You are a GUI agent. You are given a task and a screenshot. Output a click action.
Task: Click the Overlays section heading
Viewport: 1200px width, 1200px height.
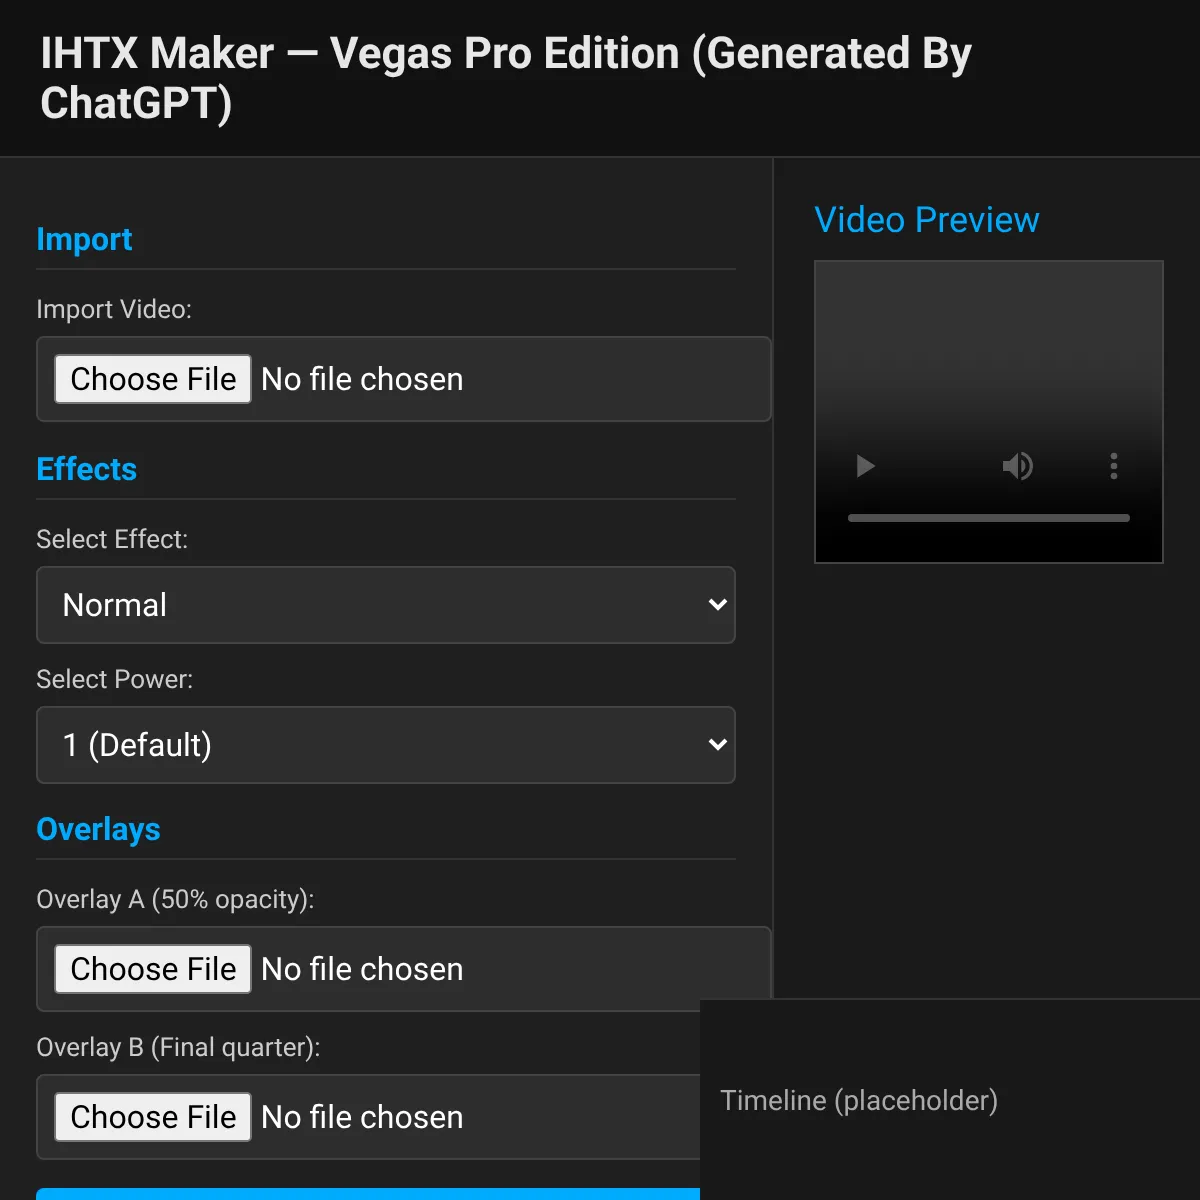pos(98,829)
